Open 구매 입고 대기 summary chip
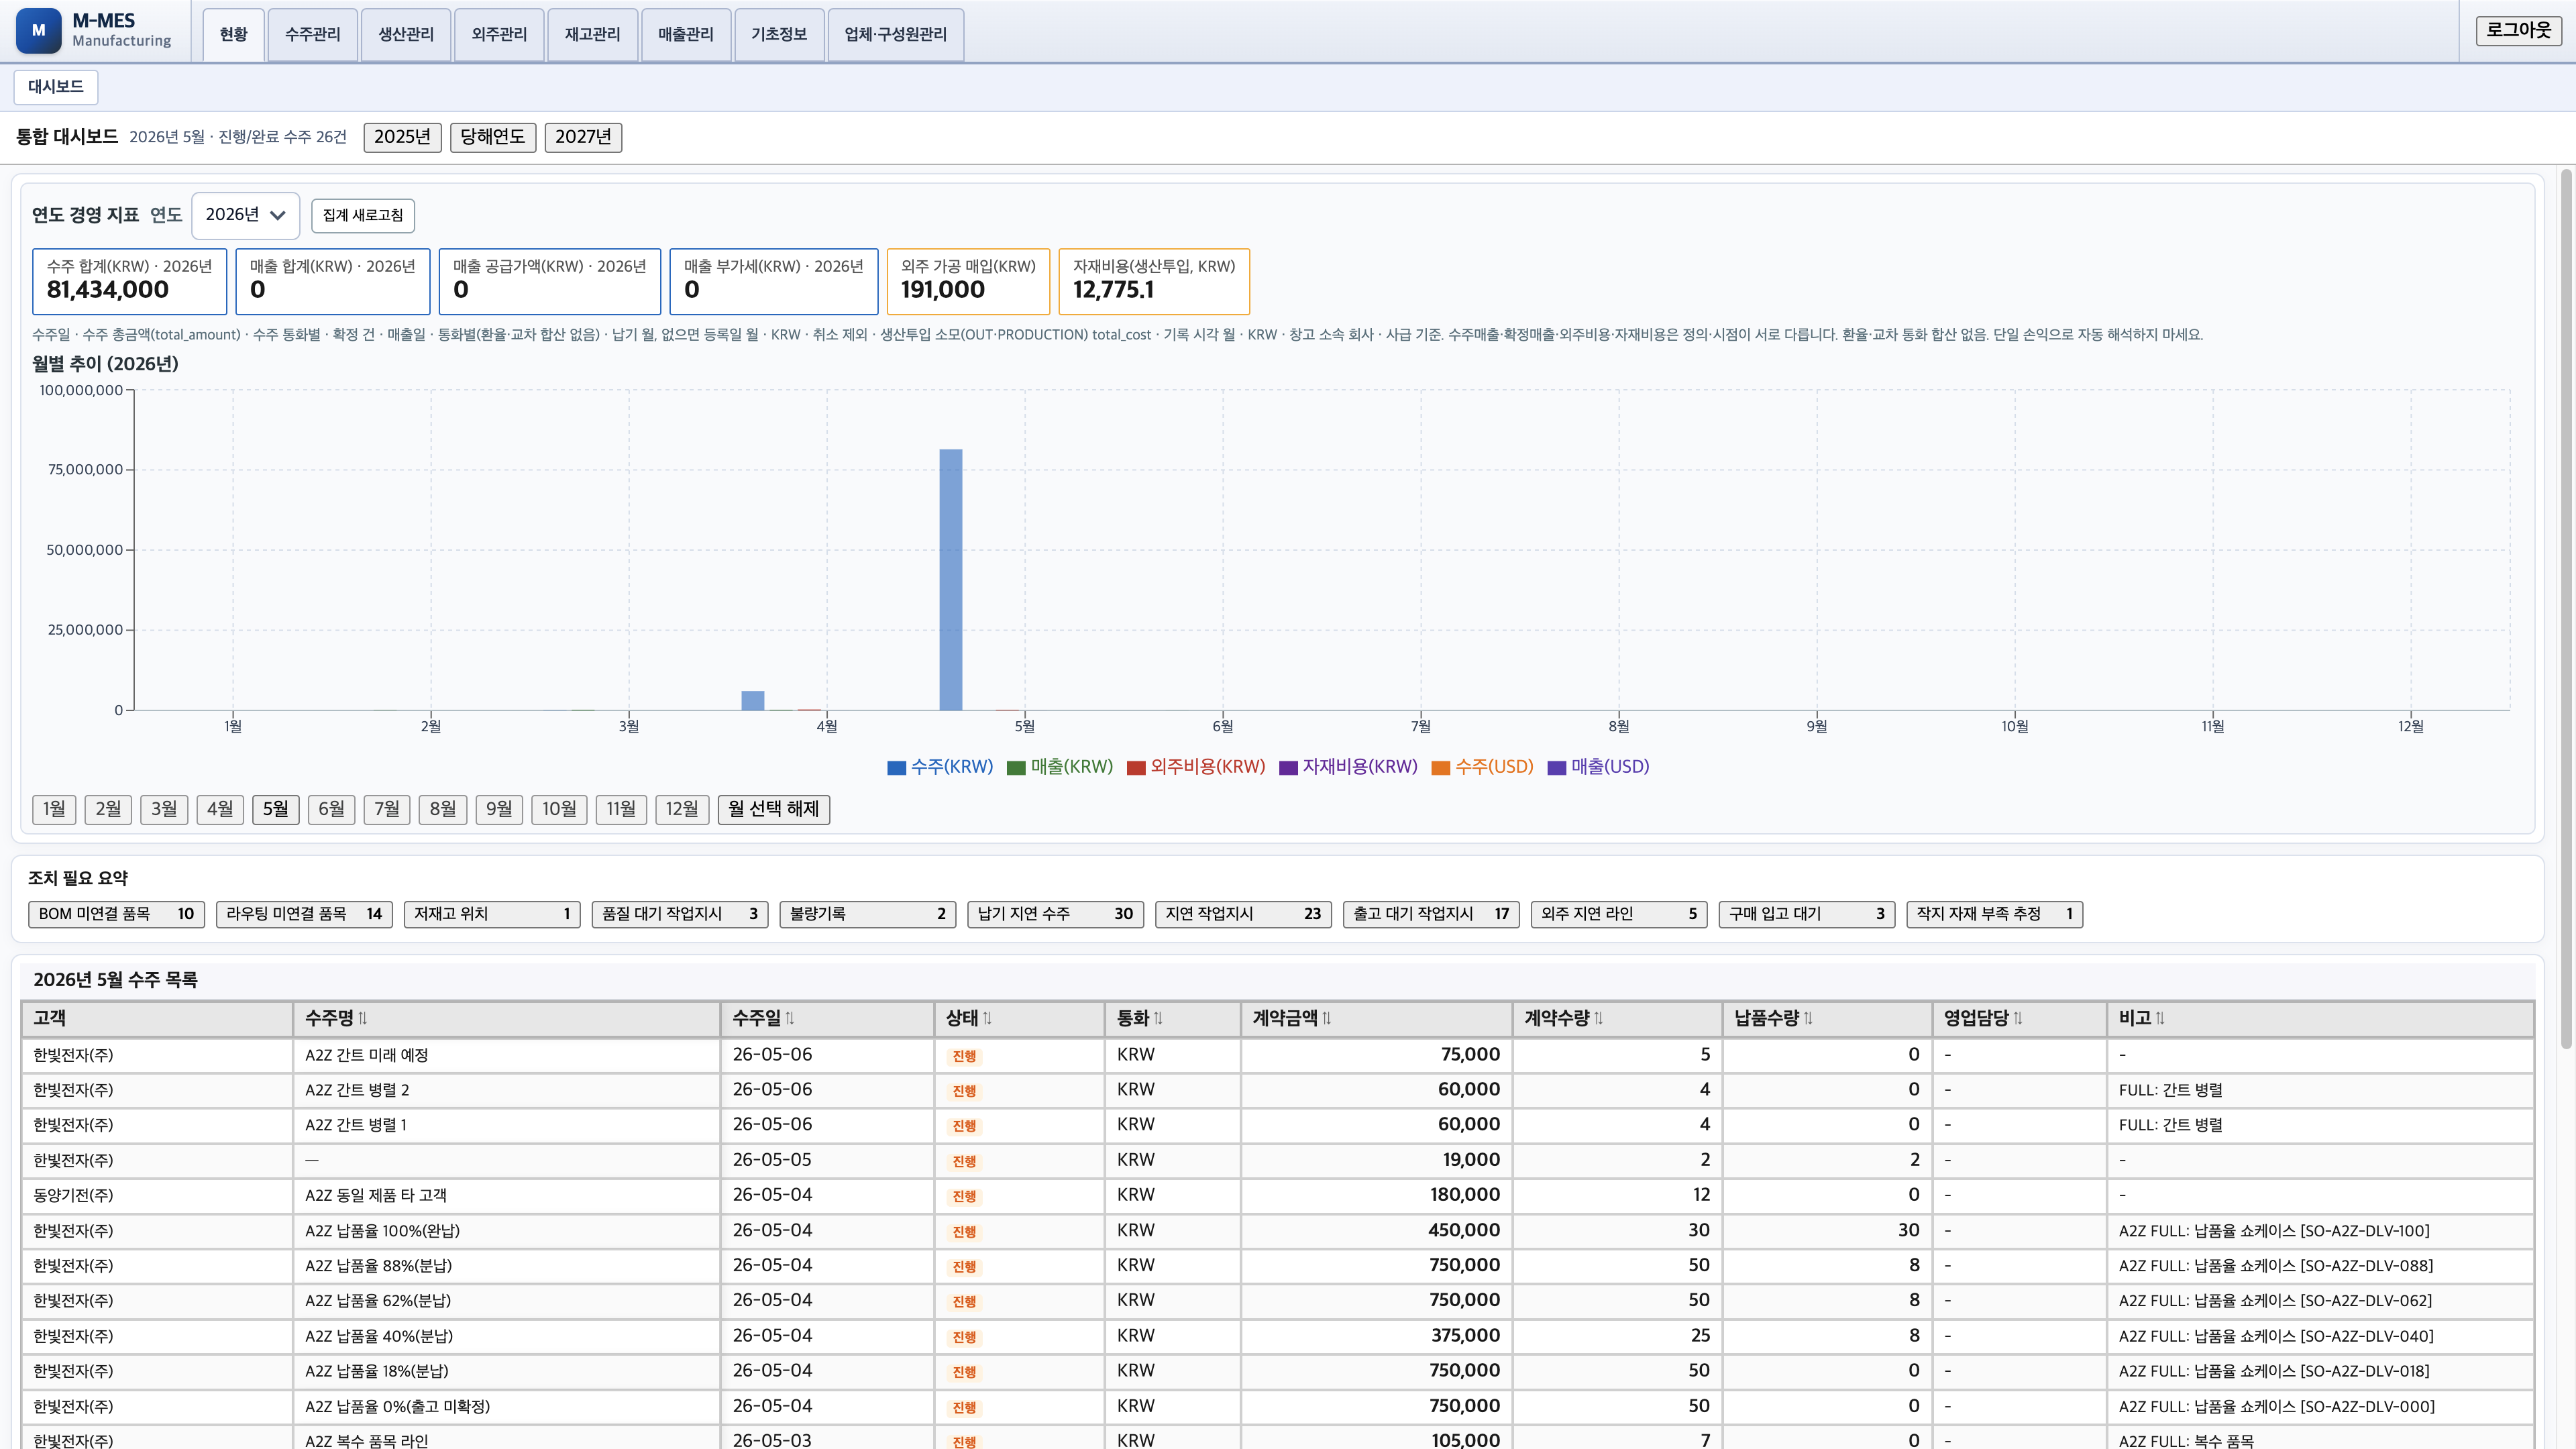 click(x=1807, y=914)
